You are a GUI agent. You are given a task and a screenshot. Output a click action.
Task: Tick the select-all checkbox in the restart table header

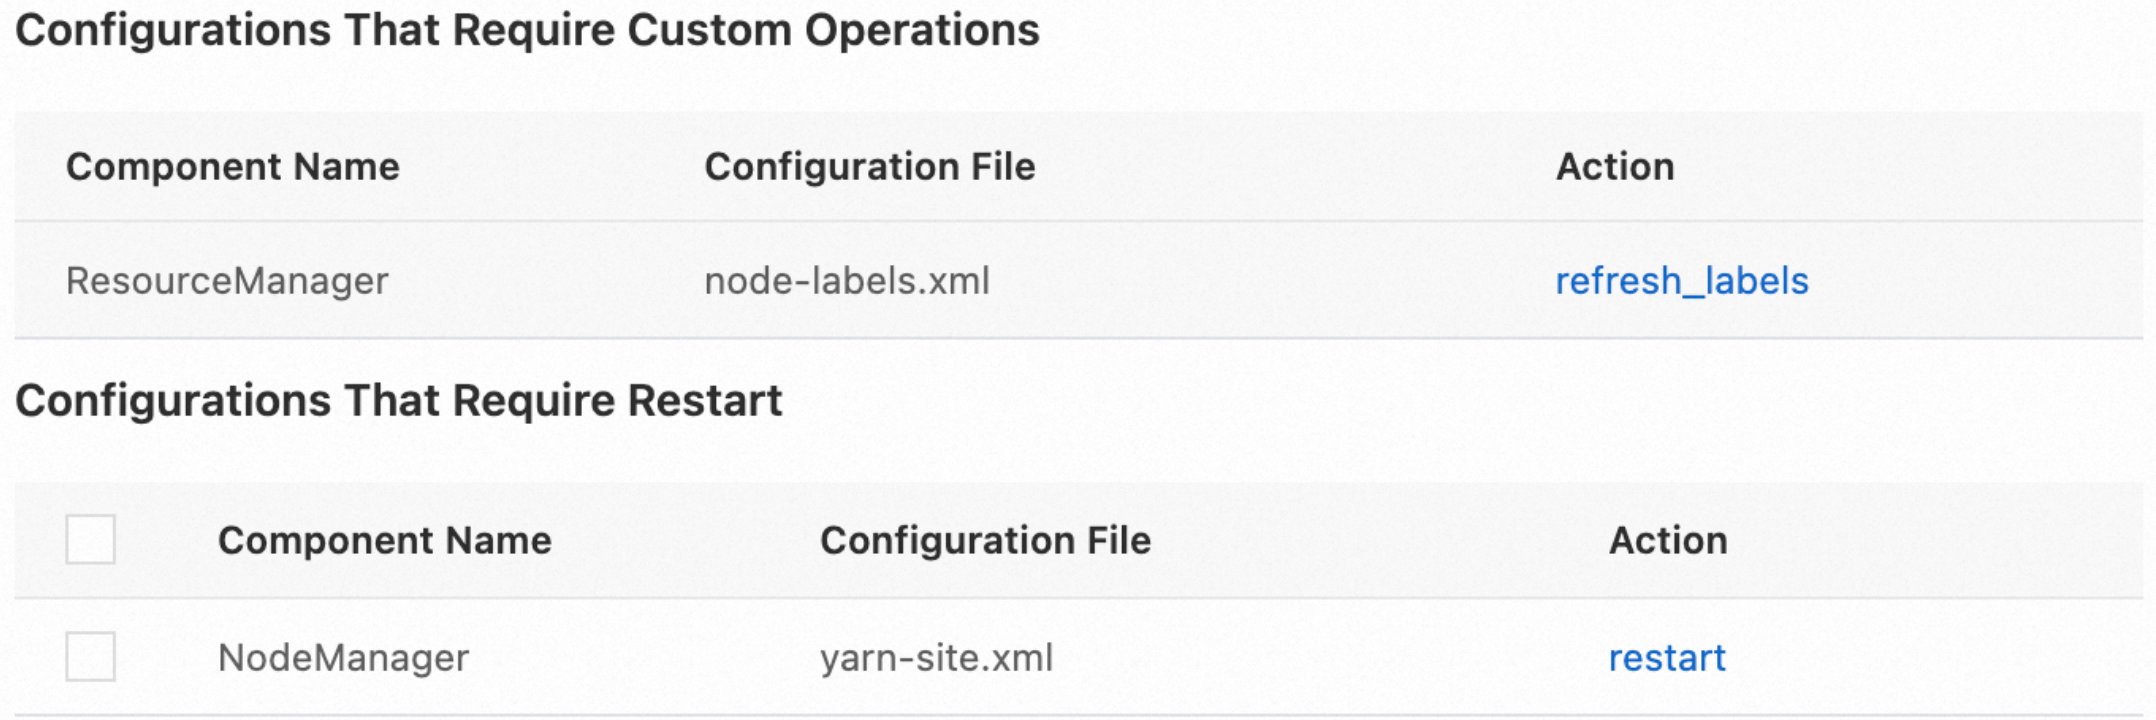click(91, 540)
